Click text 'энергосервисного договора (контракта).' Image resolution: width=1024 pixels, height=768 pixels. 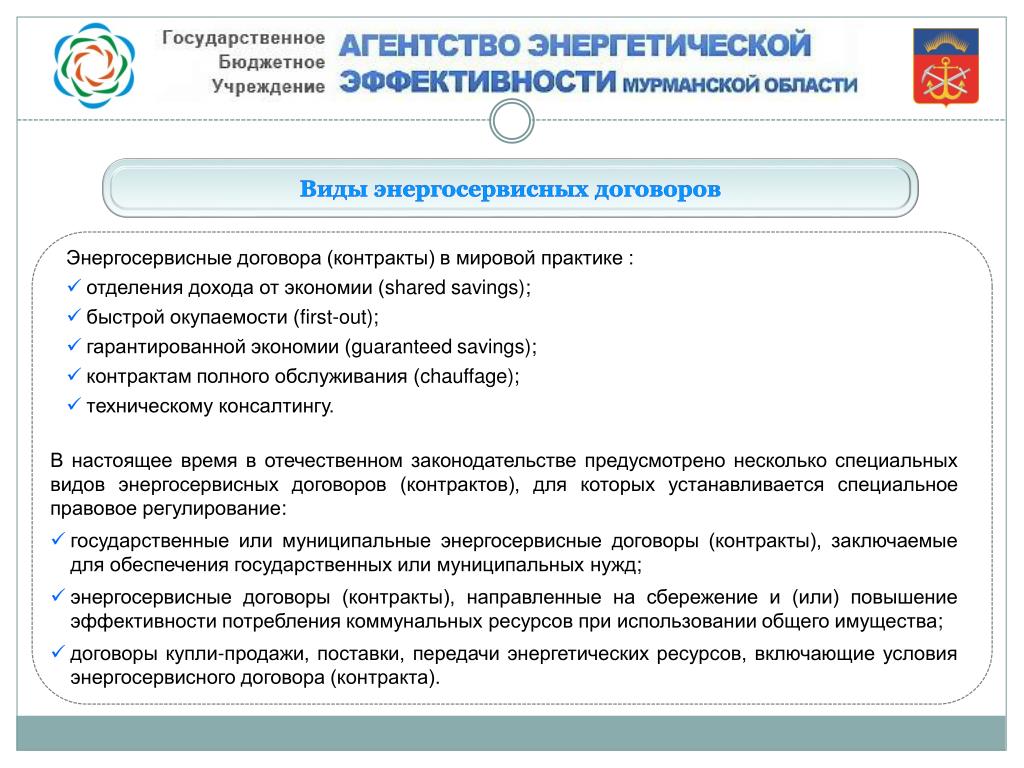pos(255,678)
